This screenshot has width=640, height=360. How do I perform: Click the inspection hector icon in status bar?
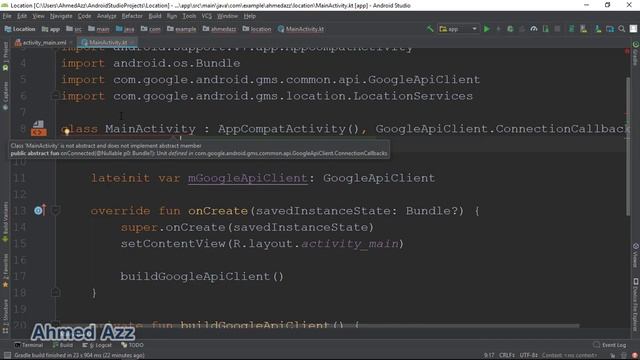coord(623,355)
